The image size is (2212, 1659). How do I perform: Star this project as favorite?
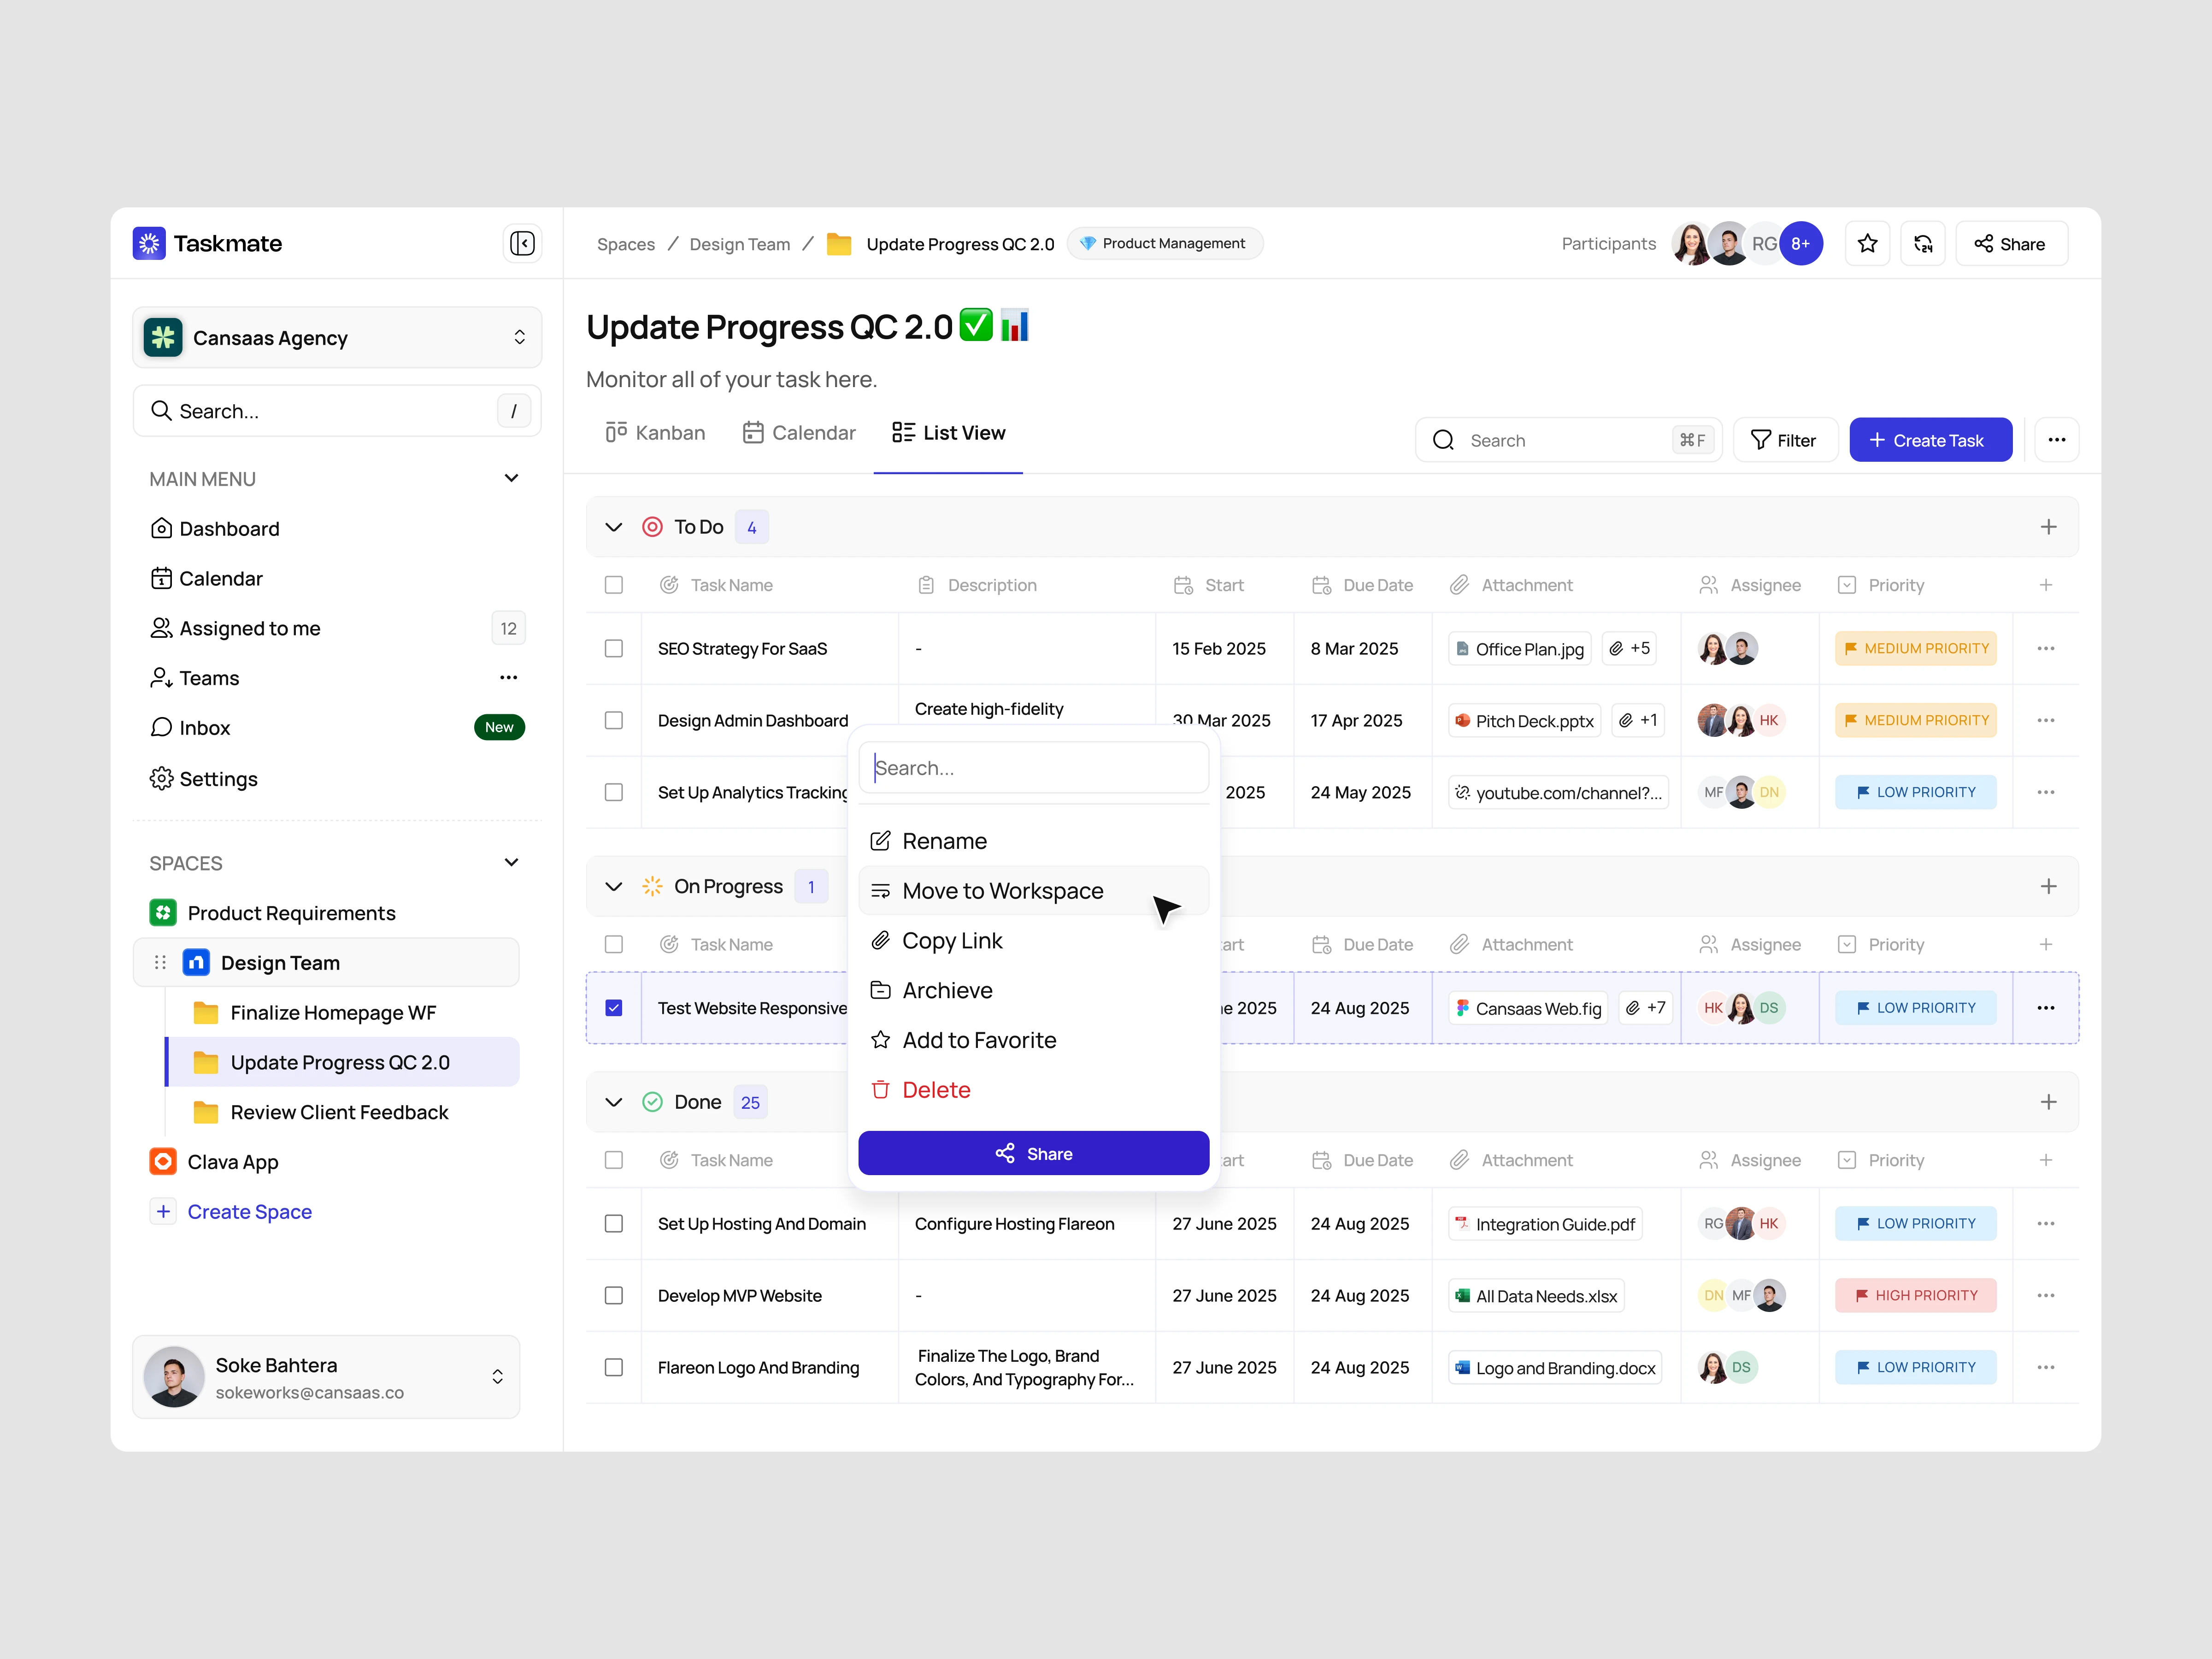(x=1866, y=244)
